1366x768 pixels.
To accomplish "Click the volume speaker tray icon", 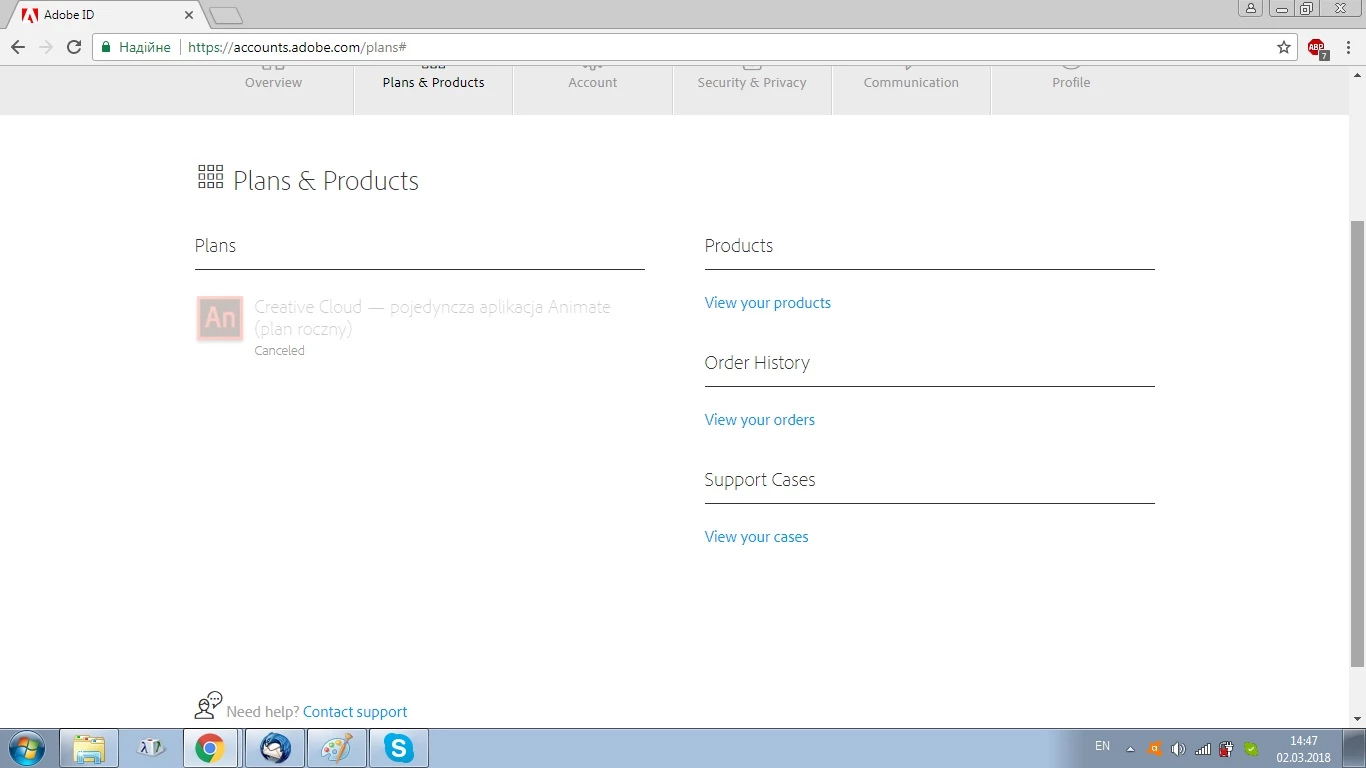I will point(1178,749).
